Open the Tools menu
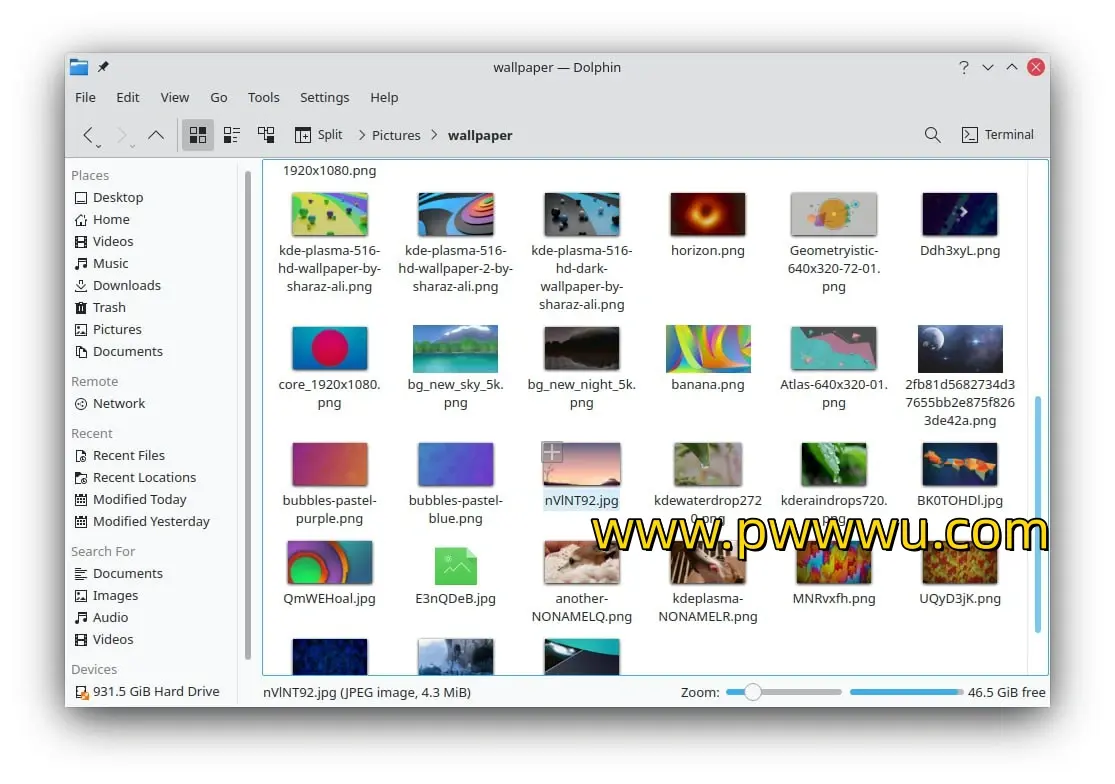The height and width of the screenshot is (784, 1115). pyautogui.click(x=263, y=97)
